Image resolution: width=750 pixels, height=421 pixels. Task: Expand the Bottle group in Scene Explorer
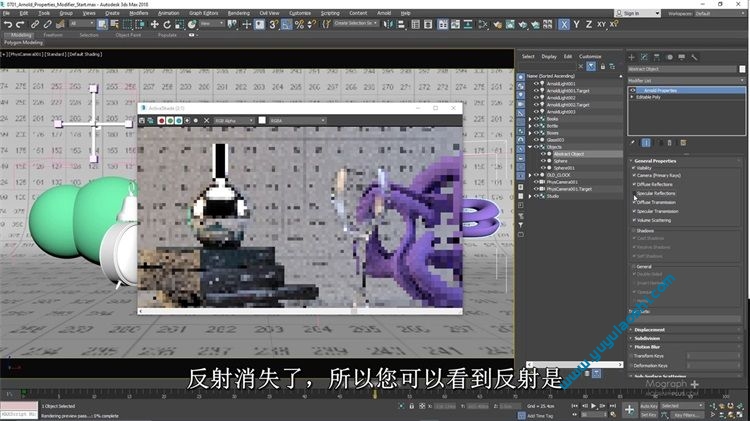point(530,126)
